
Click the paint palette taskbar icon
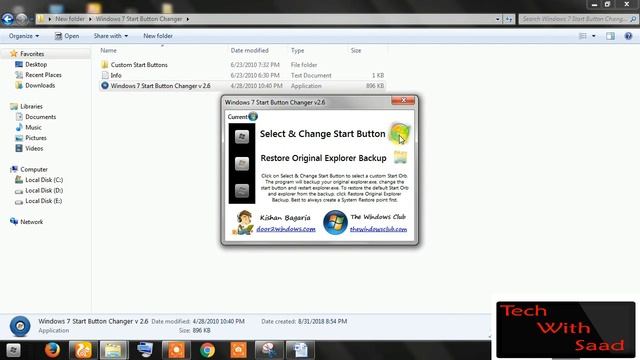tap(269, 350)
